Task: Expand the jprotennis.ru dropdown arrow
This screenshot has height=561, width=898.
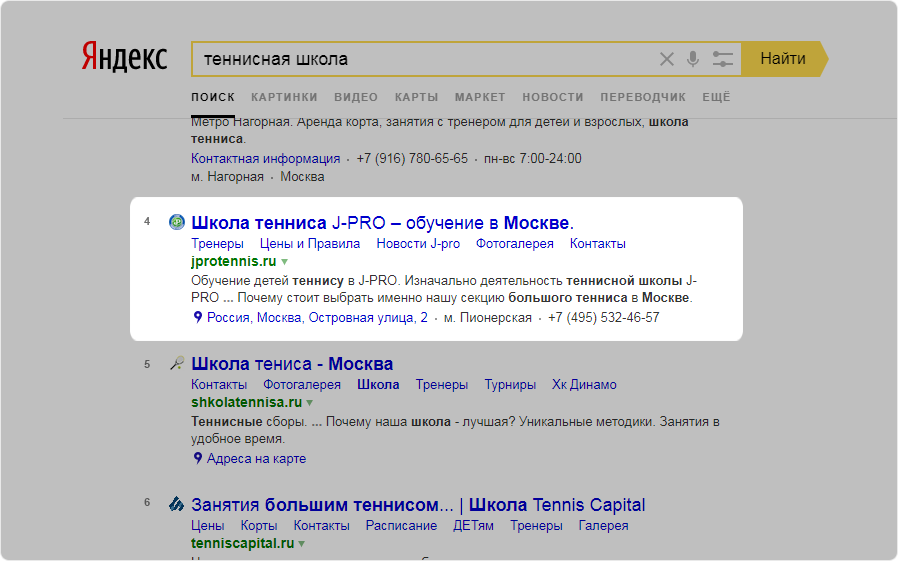Action: (x=284, y=262)
